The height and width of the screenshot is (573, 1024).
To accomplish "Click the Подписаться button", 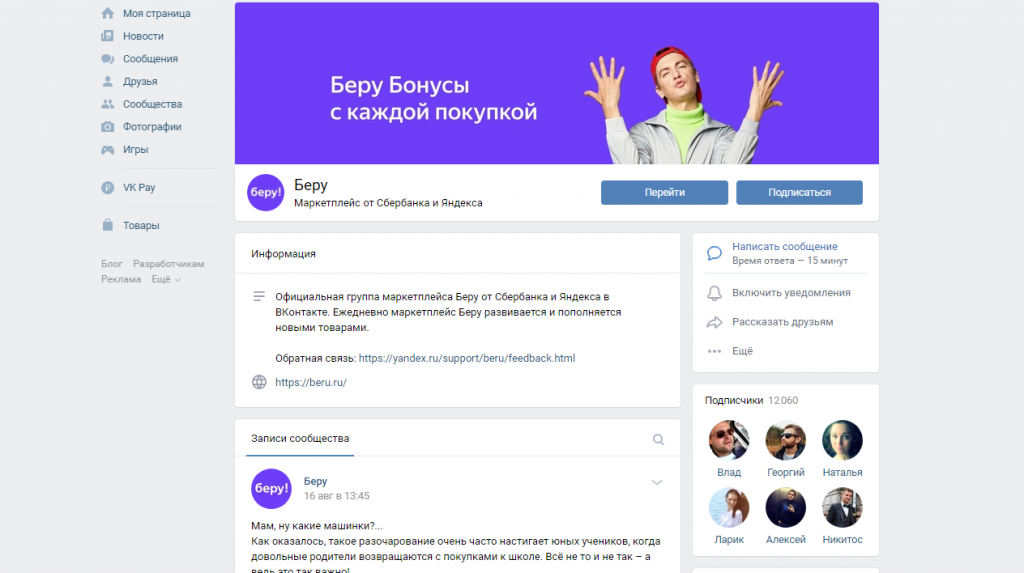I will (x=799, y=193).
